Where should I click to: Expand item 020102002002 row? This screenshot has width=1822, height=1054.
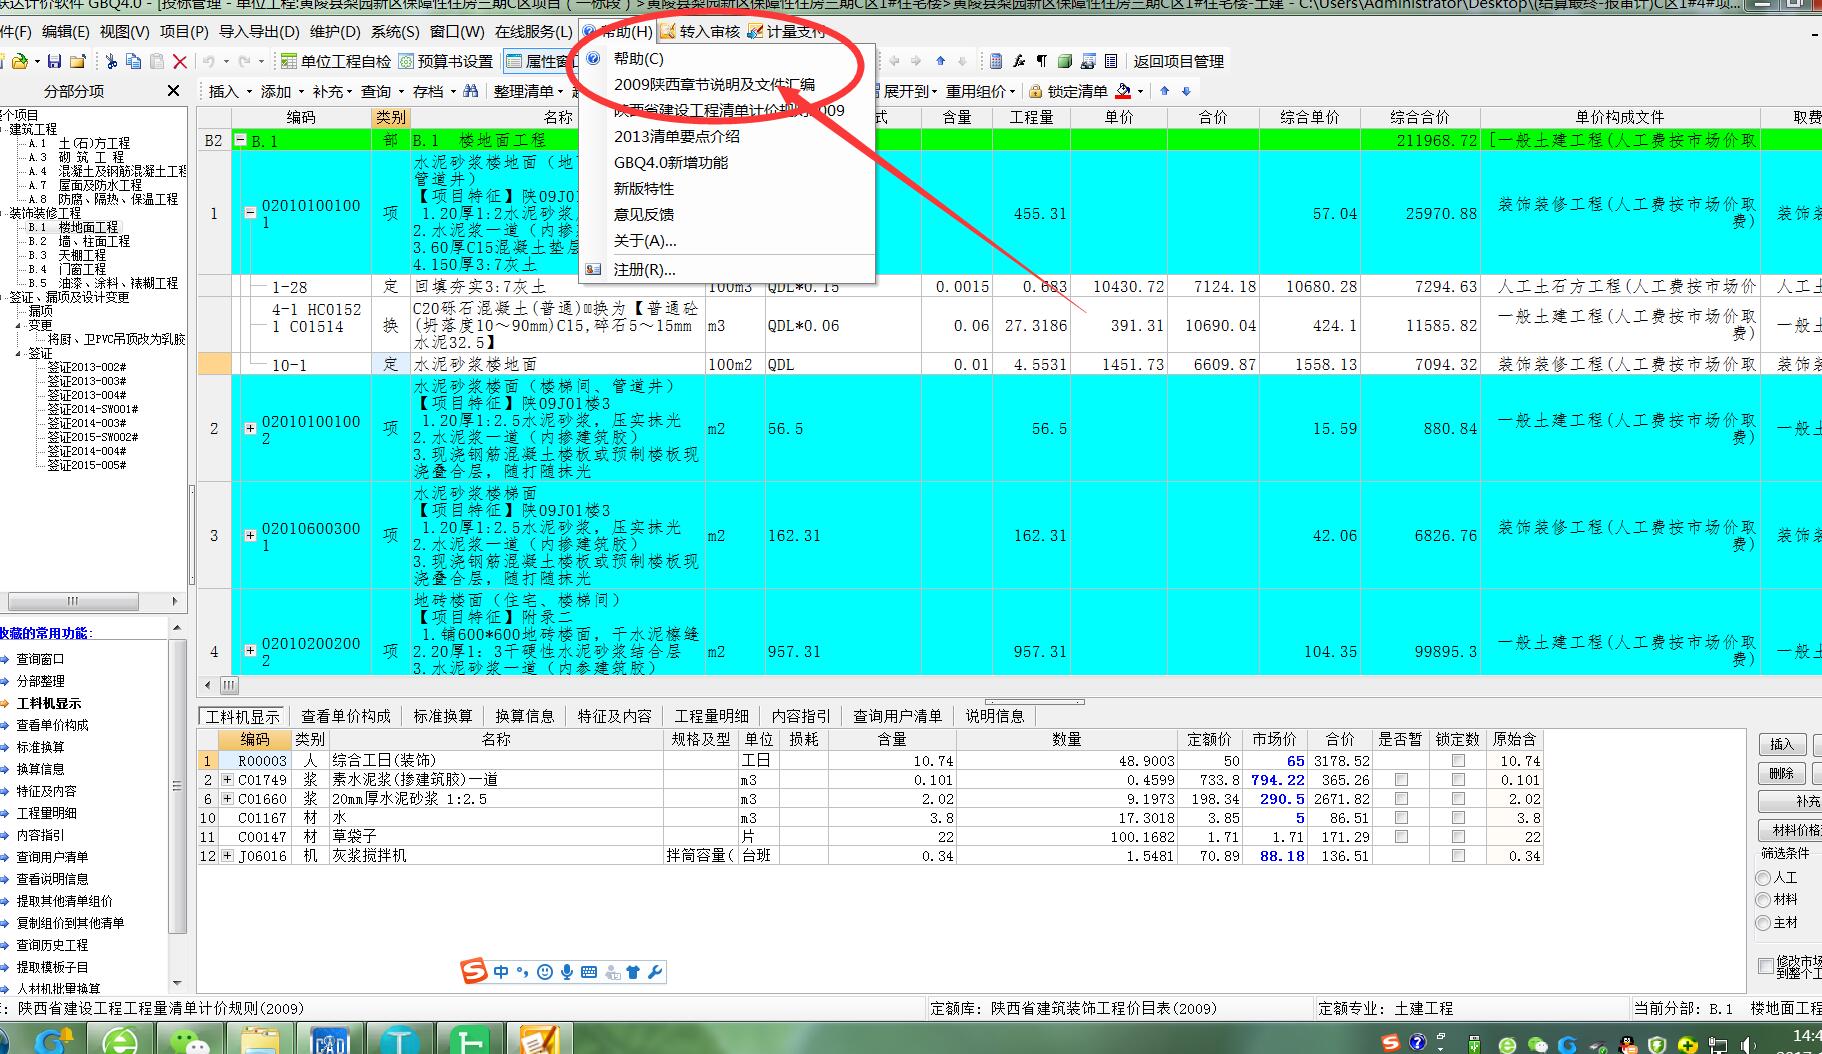(x=250, y=651)
